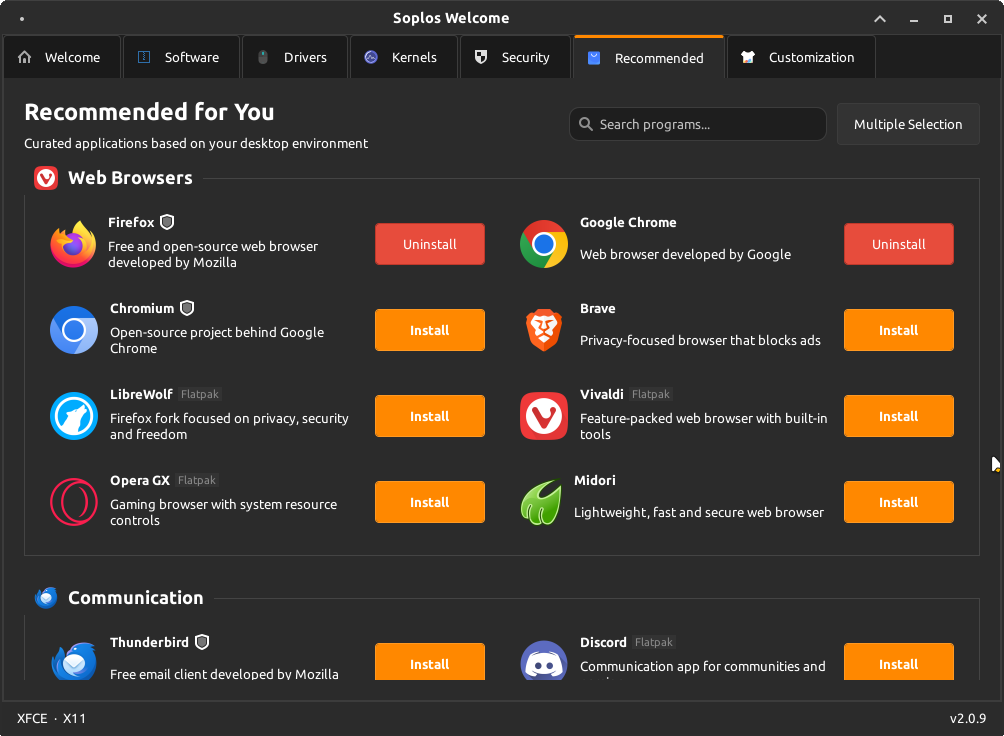Image resolution: width=1004 pixels, height=736 pixels.
Task: Click the Brave lion icon
Action: [x=544, y=330]
